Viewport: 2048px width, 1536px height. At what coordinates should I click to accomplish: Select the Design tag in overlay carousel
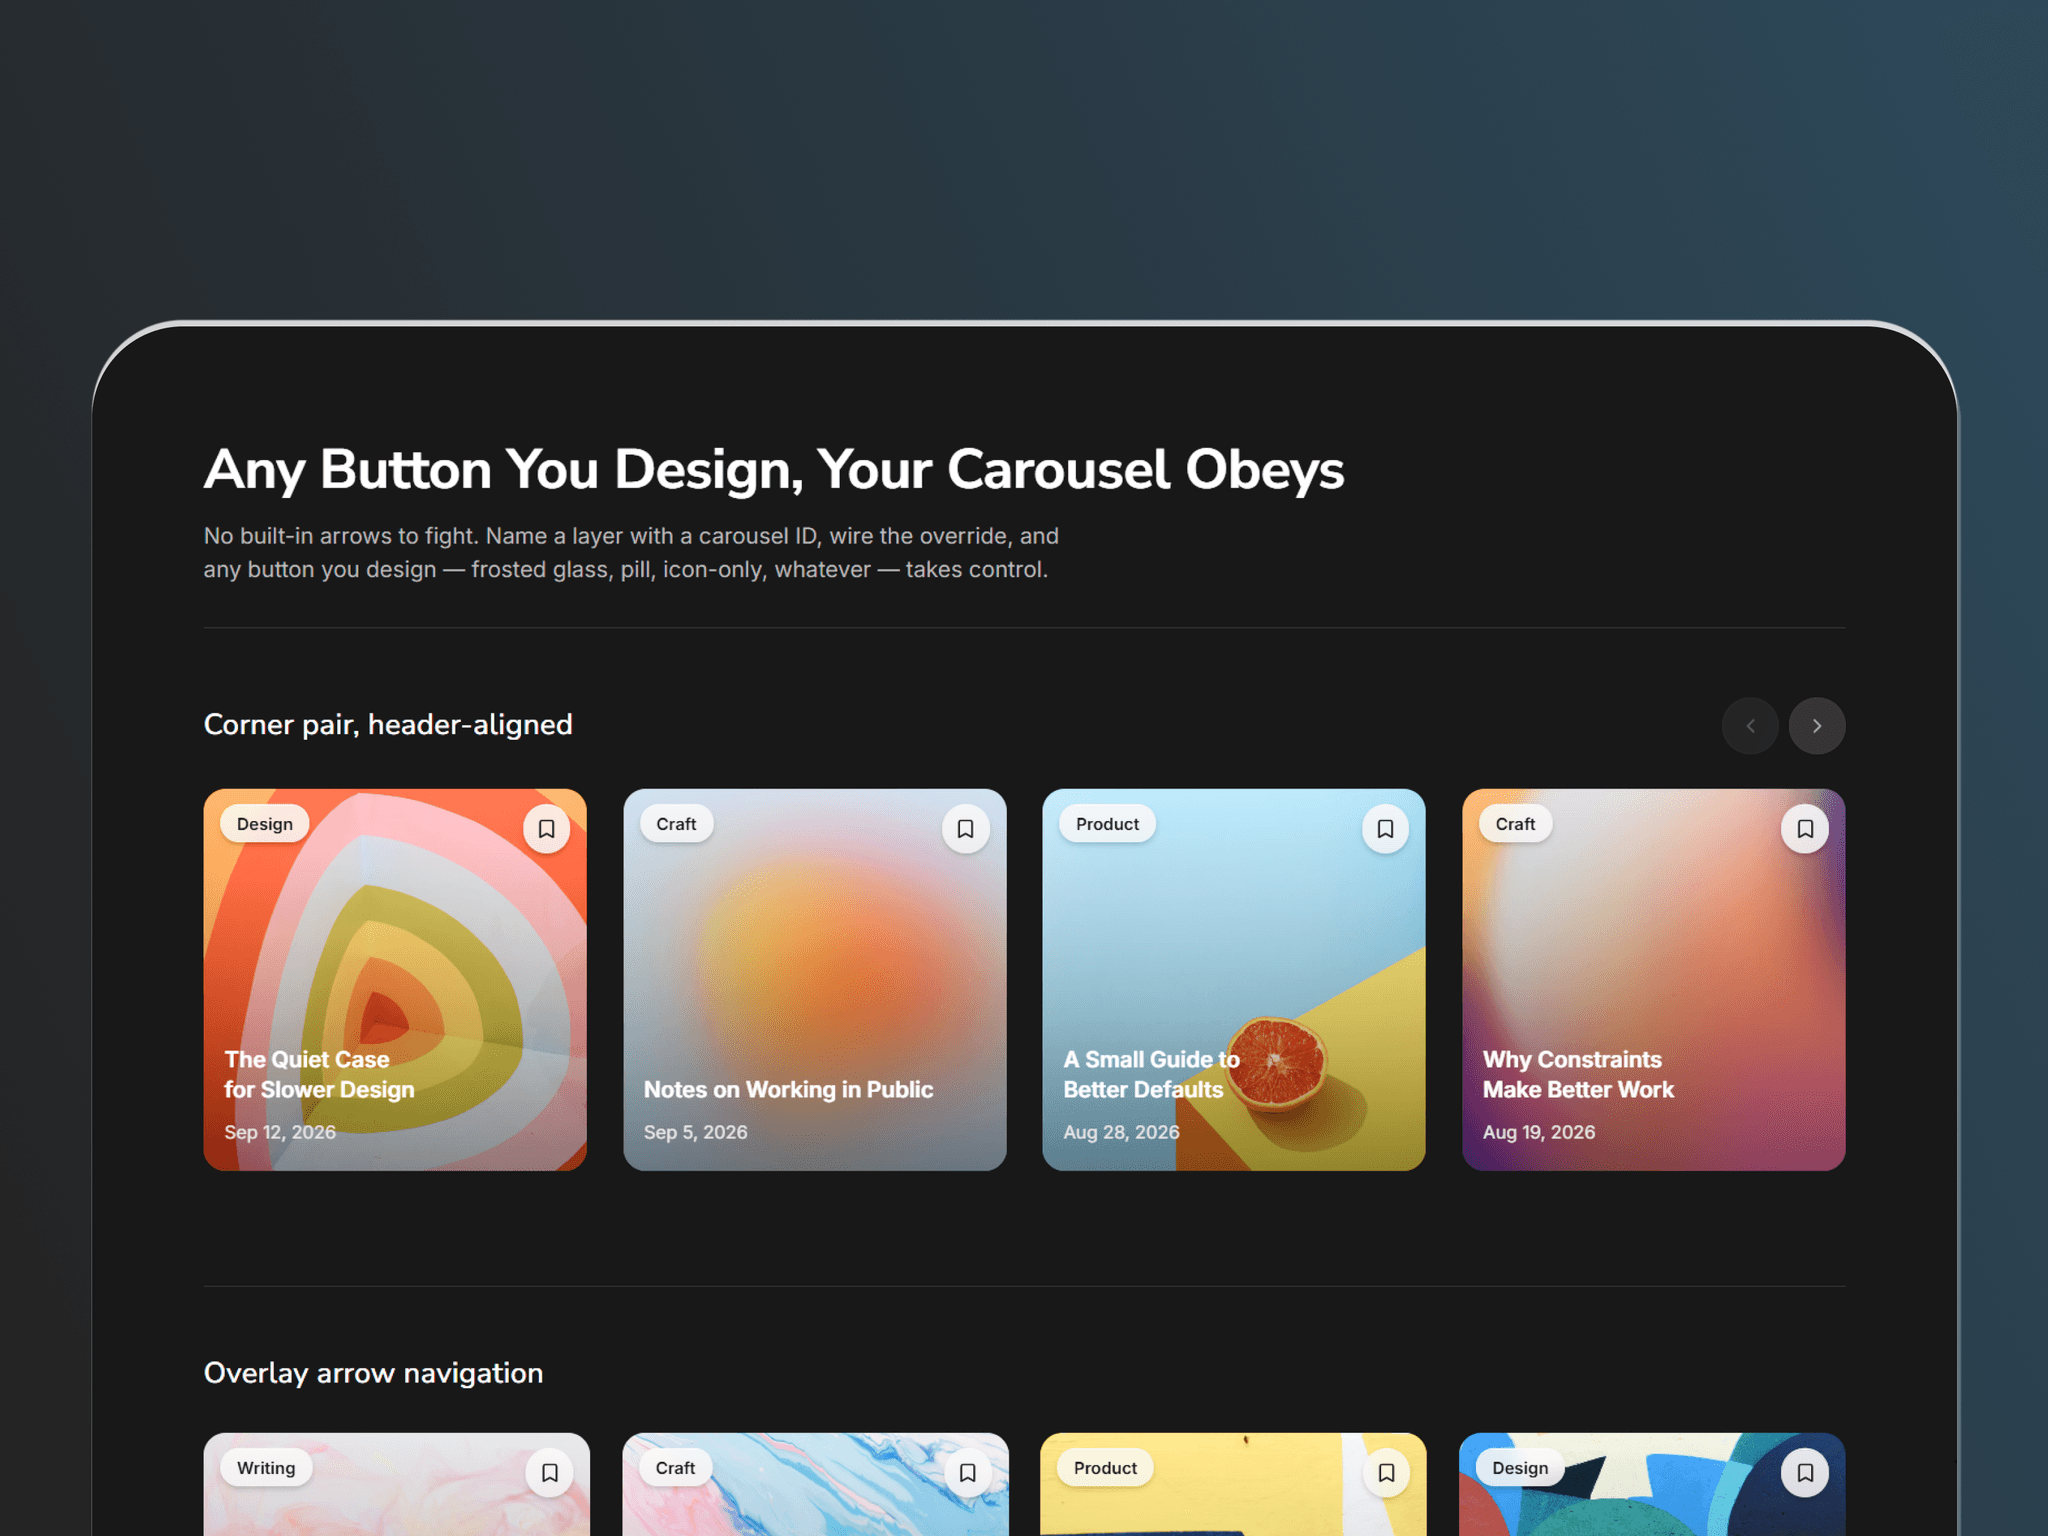1520,1468
